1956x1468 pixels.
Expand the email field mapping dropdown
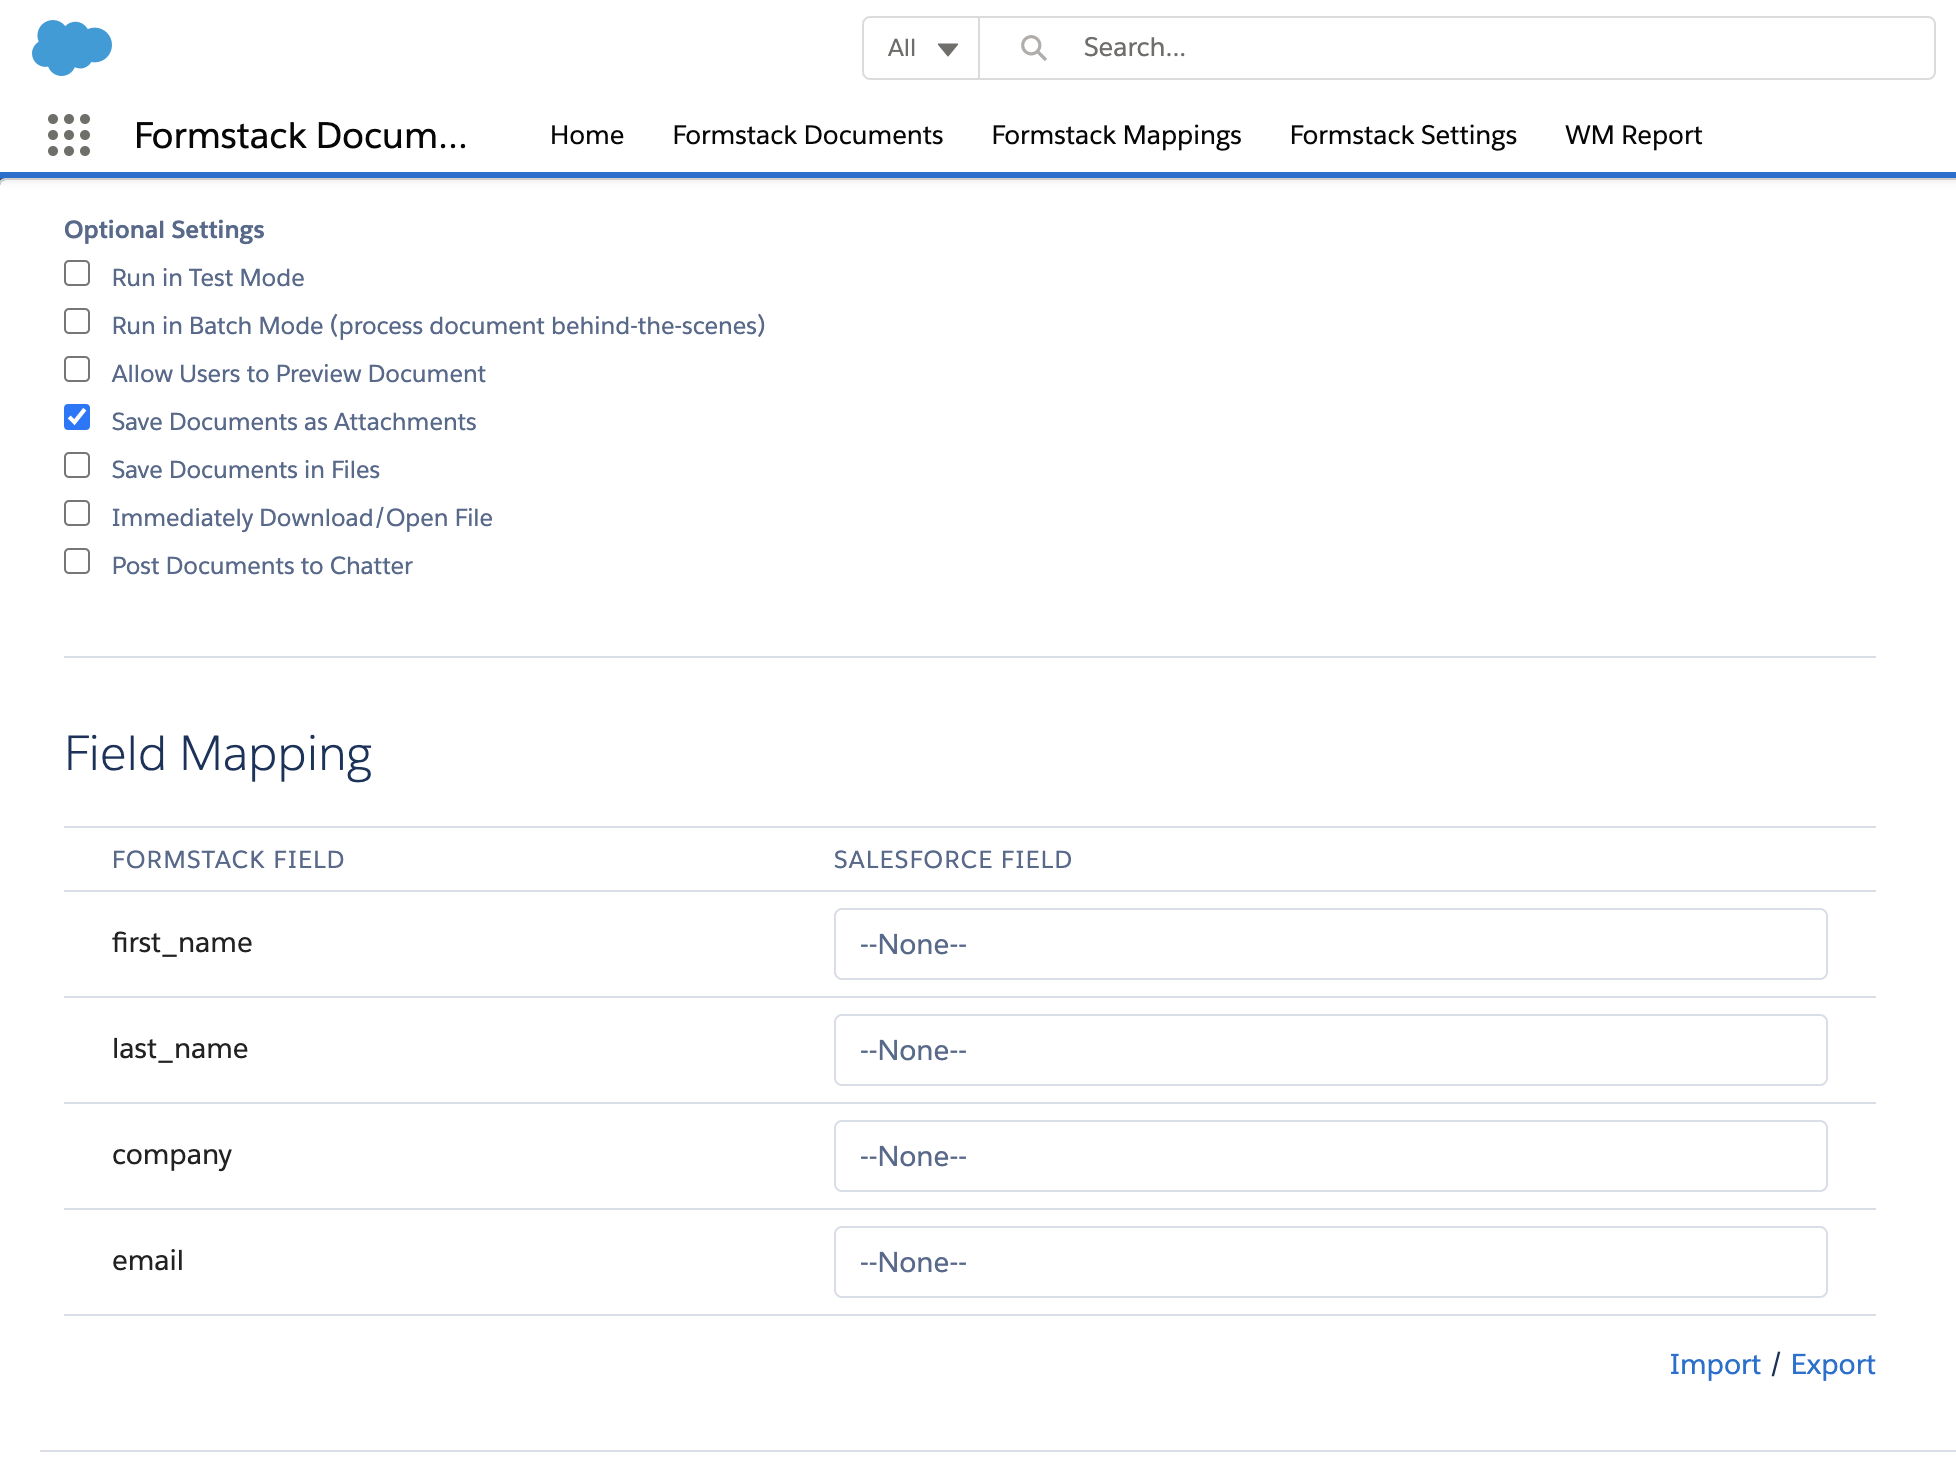pyautogui.click(x=1330, y=1262)
